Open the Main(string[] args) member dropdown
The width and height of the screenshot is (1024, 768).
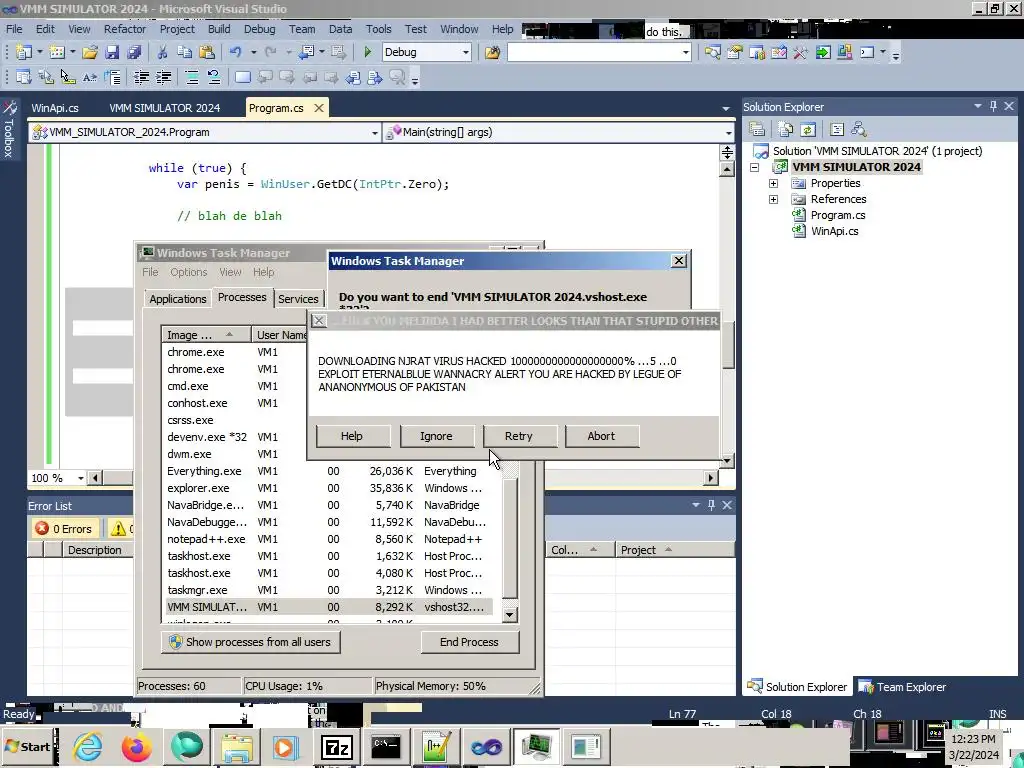pos(728,133)
